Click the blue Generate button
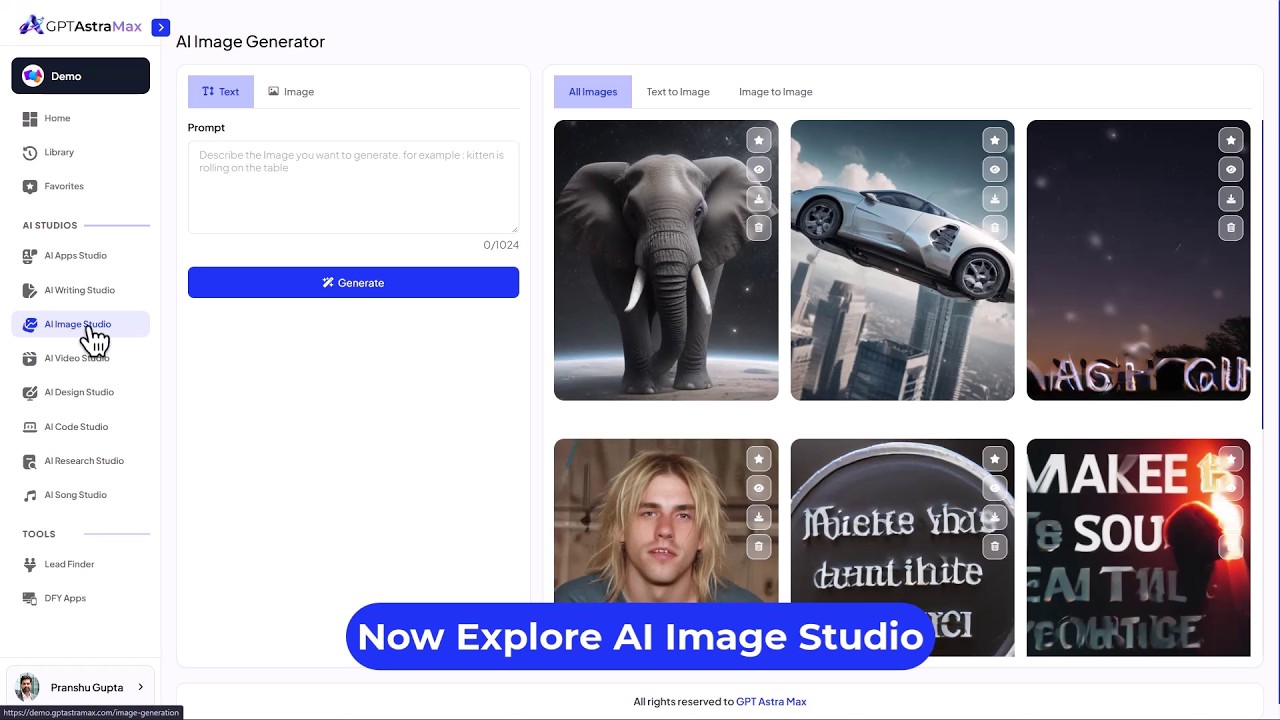Screen dimensions: 1280x720 coord(353,283)
